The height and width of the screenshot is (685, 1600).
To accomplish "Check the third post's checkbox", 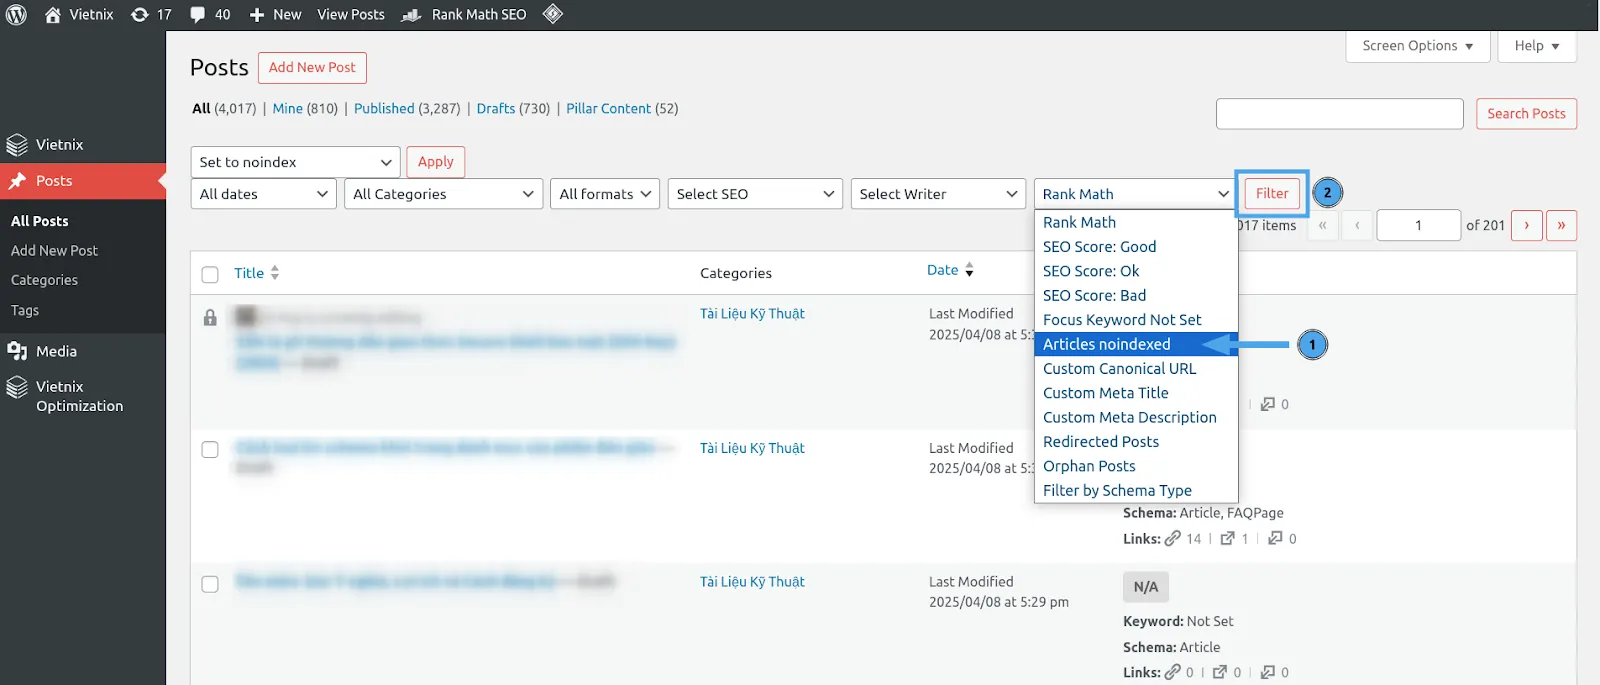I will tap(210, 583).
